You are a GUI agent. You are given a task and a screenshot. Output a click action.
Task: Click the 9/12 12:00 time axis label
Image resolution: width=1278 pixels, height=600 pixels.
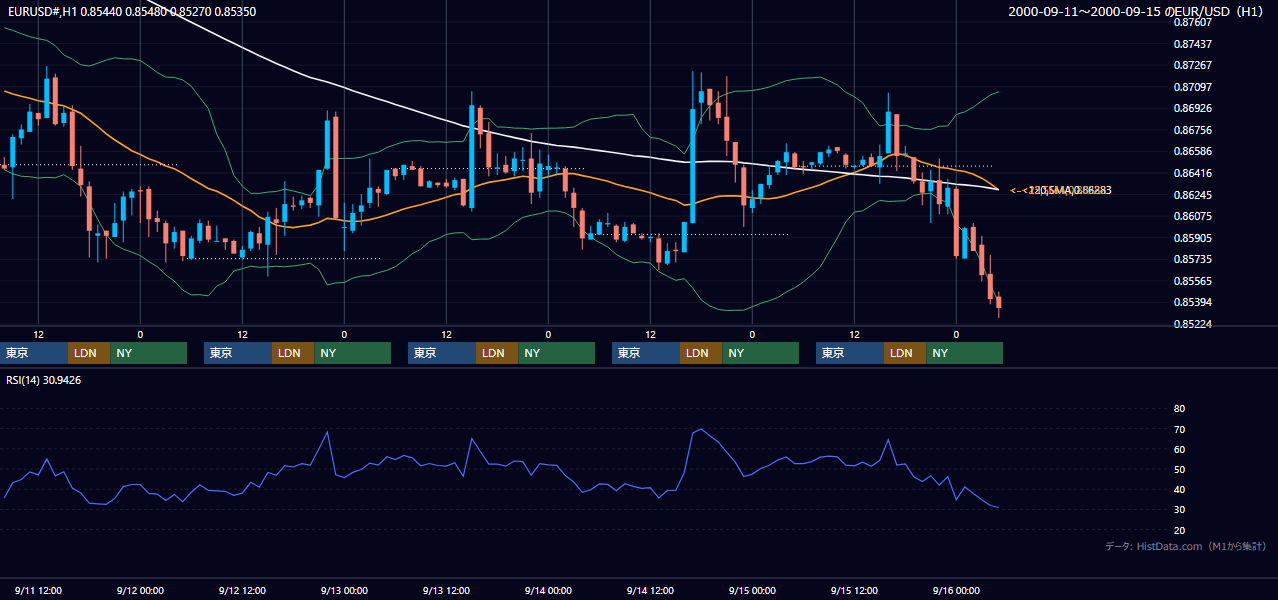pos(242,591)
